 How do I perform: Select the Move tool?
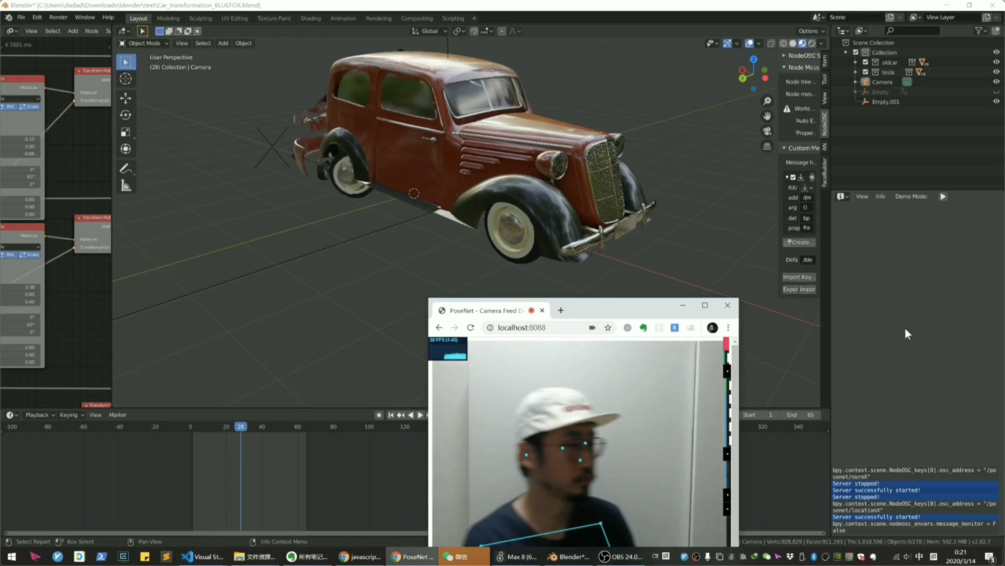[126, 98]
